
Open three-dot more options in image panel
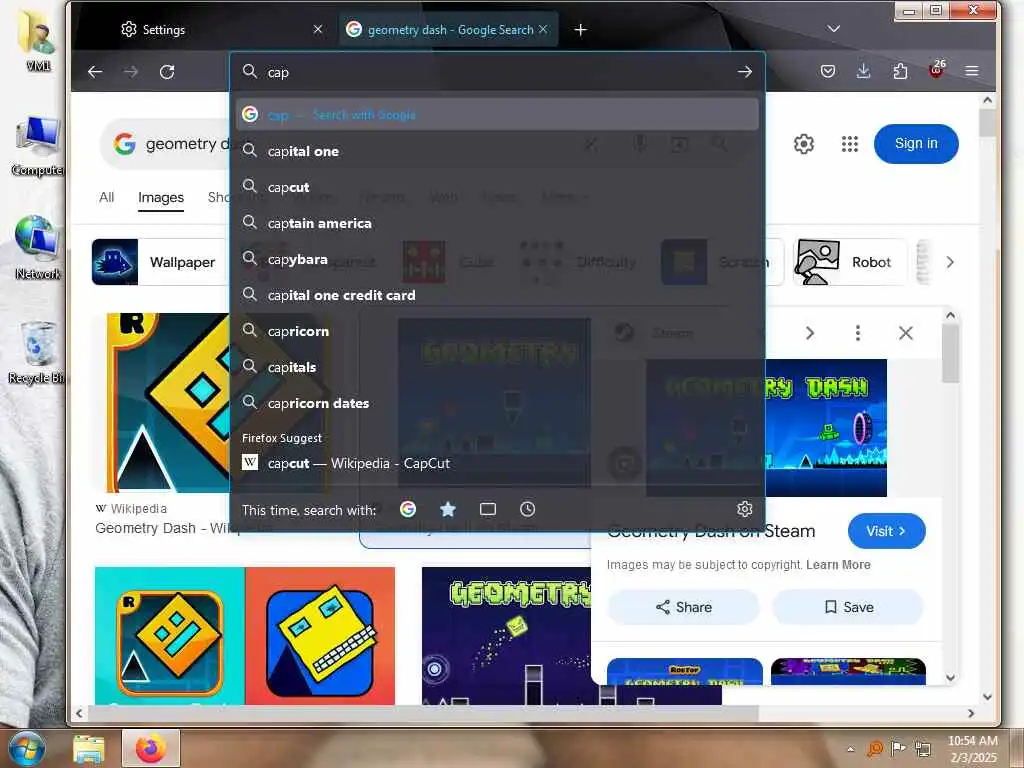pyautogui.click(x=857, y=333)
